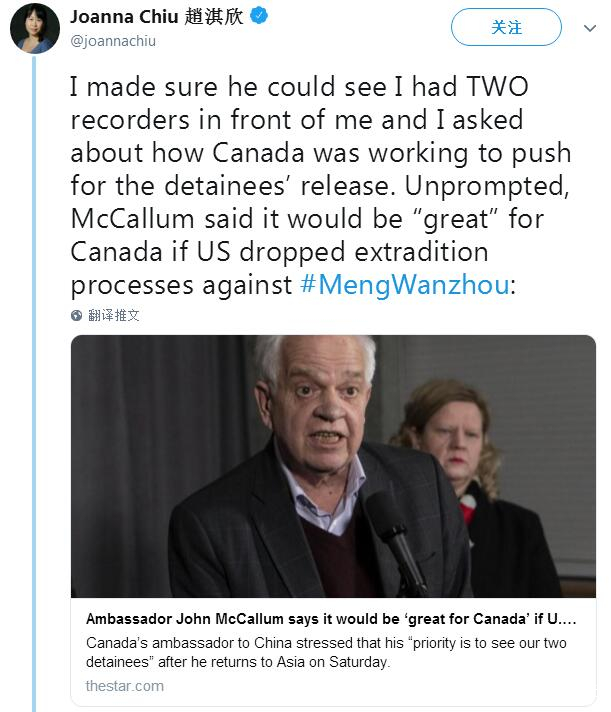Screen dimensions: 611x712
Task: Open the tweet options chevron
Action: 589,29
